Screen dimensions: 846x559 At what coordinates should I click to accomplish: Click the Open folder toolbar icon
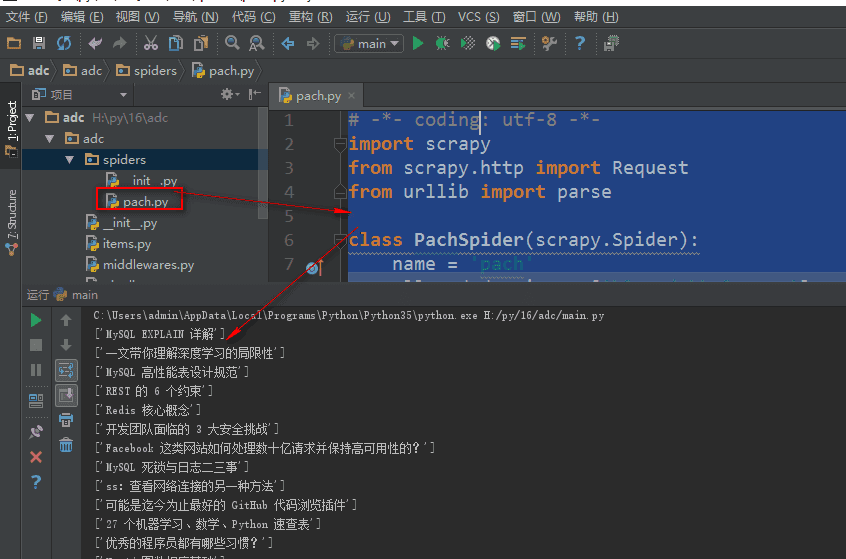[x=14, y=43]
